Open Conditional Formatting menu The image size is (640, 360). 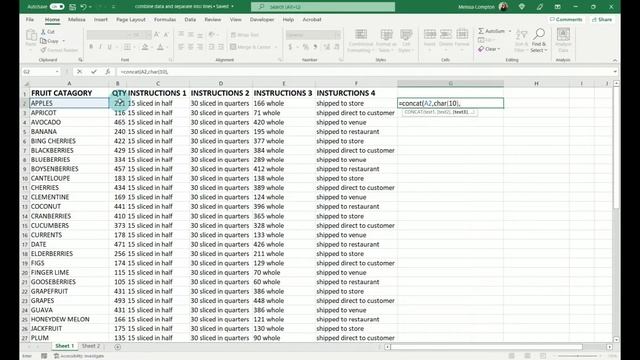tap(360, 40)
